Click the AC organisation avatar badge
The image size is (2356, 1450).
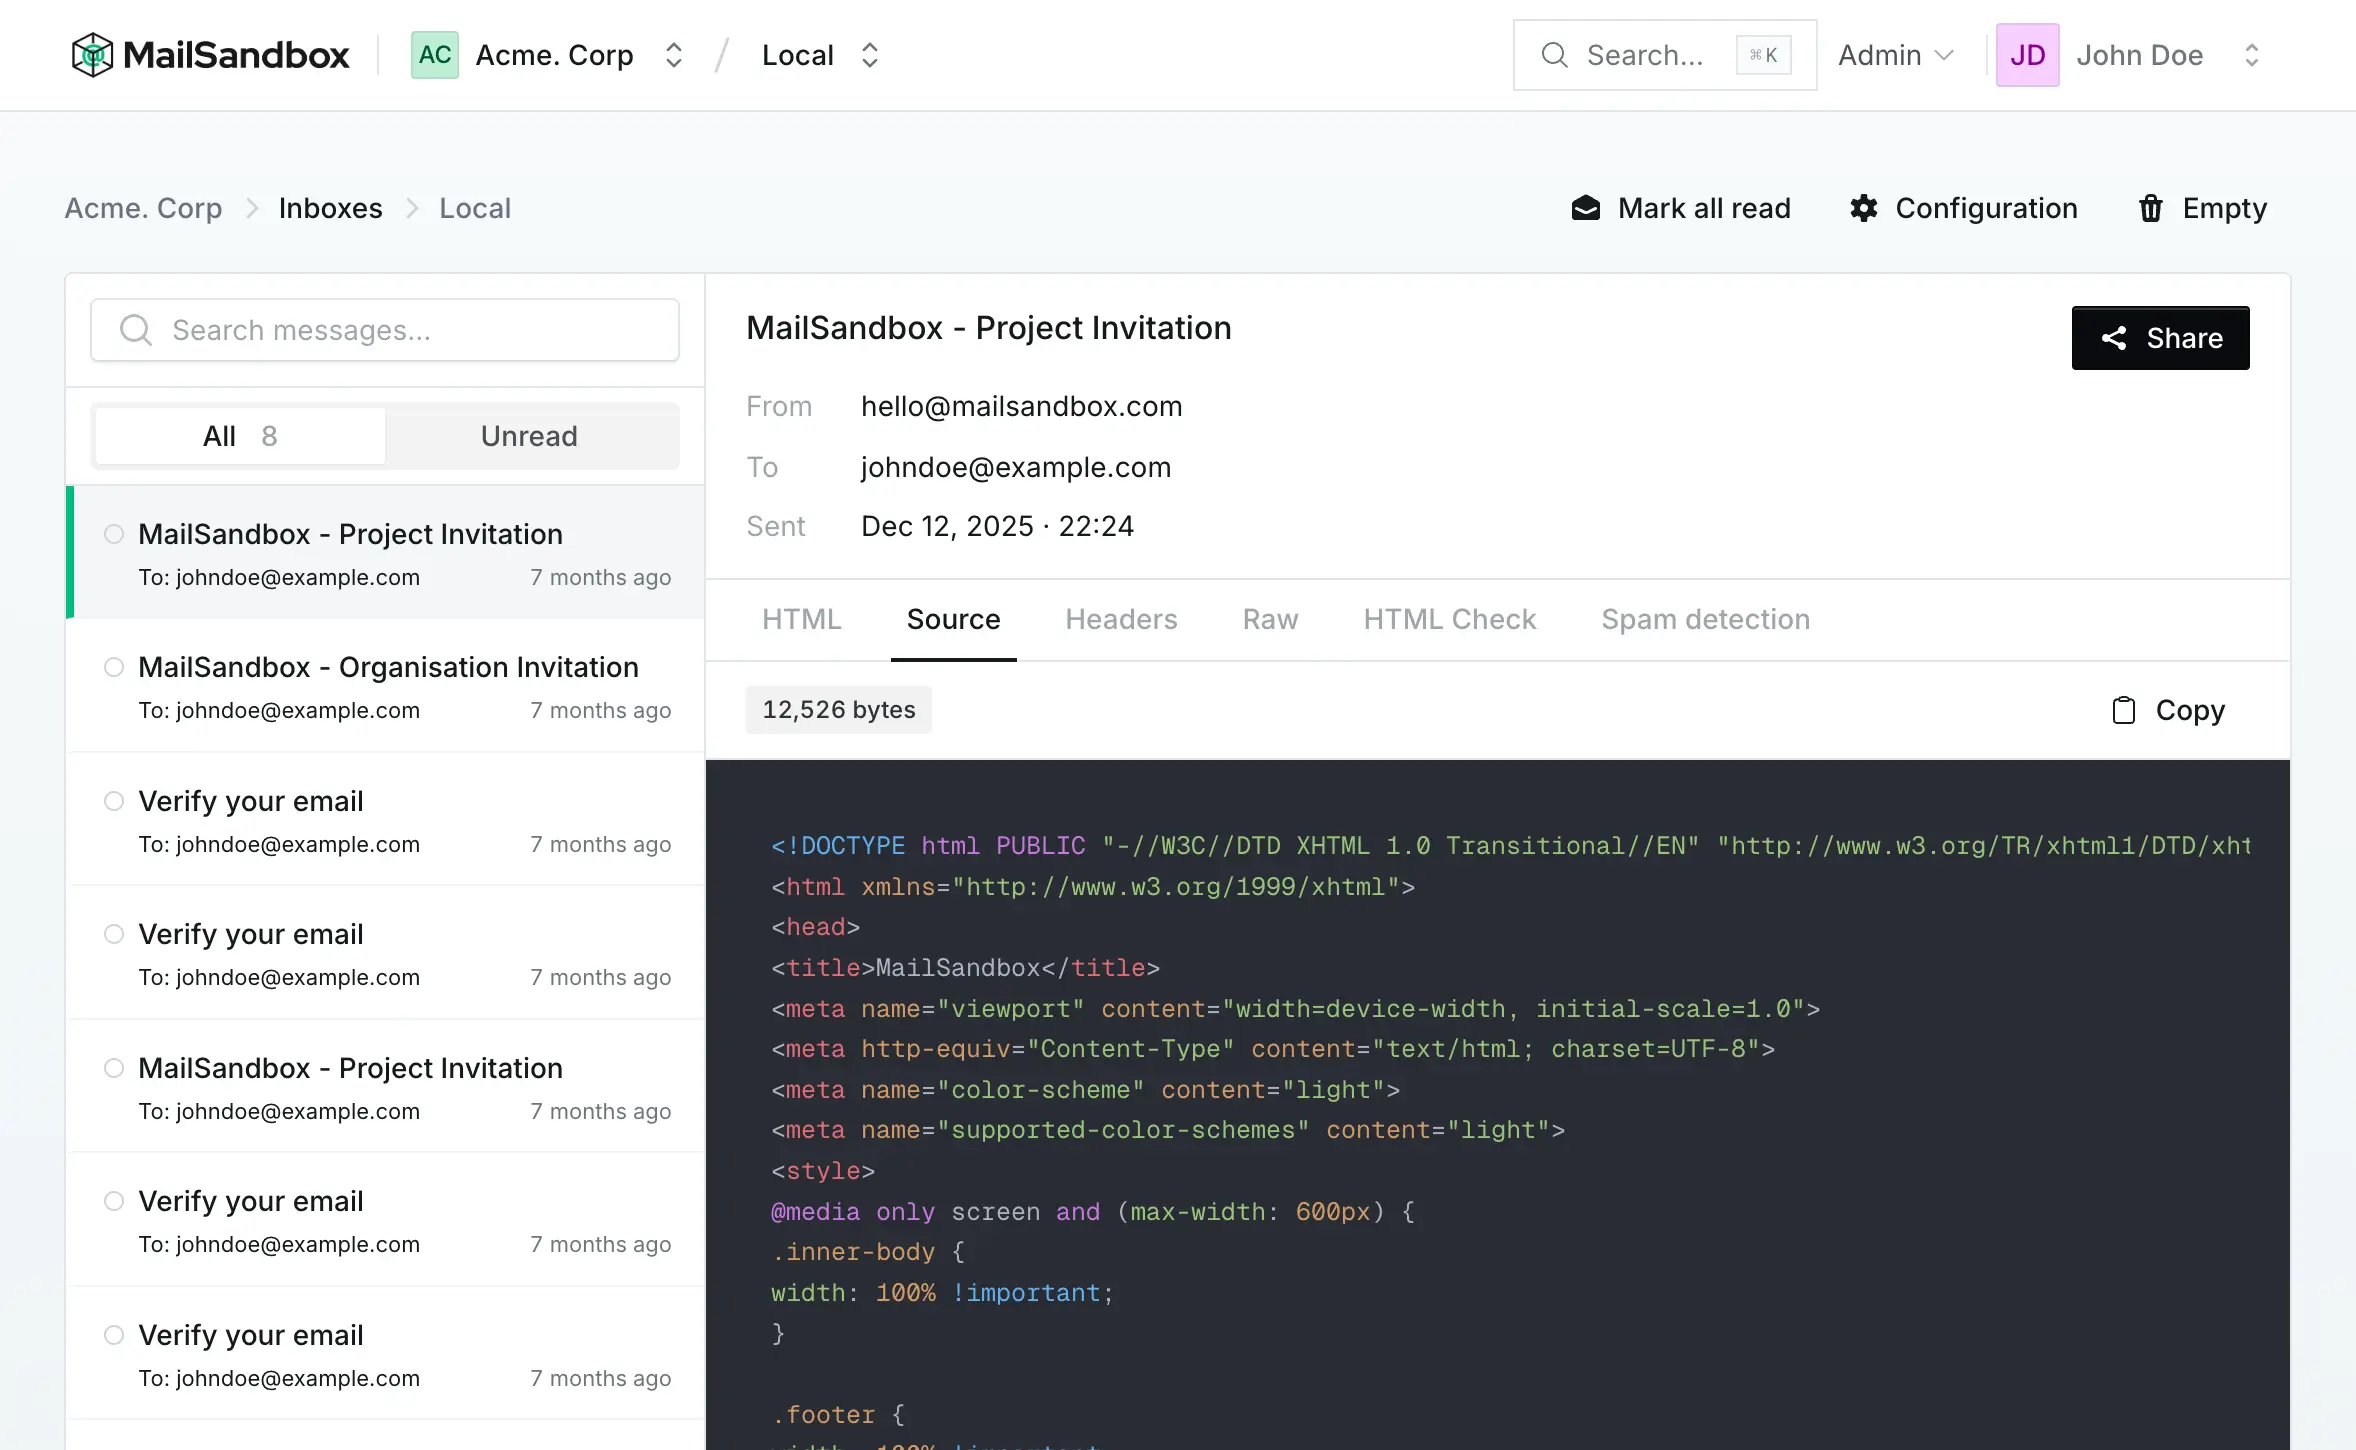point(435,55)
